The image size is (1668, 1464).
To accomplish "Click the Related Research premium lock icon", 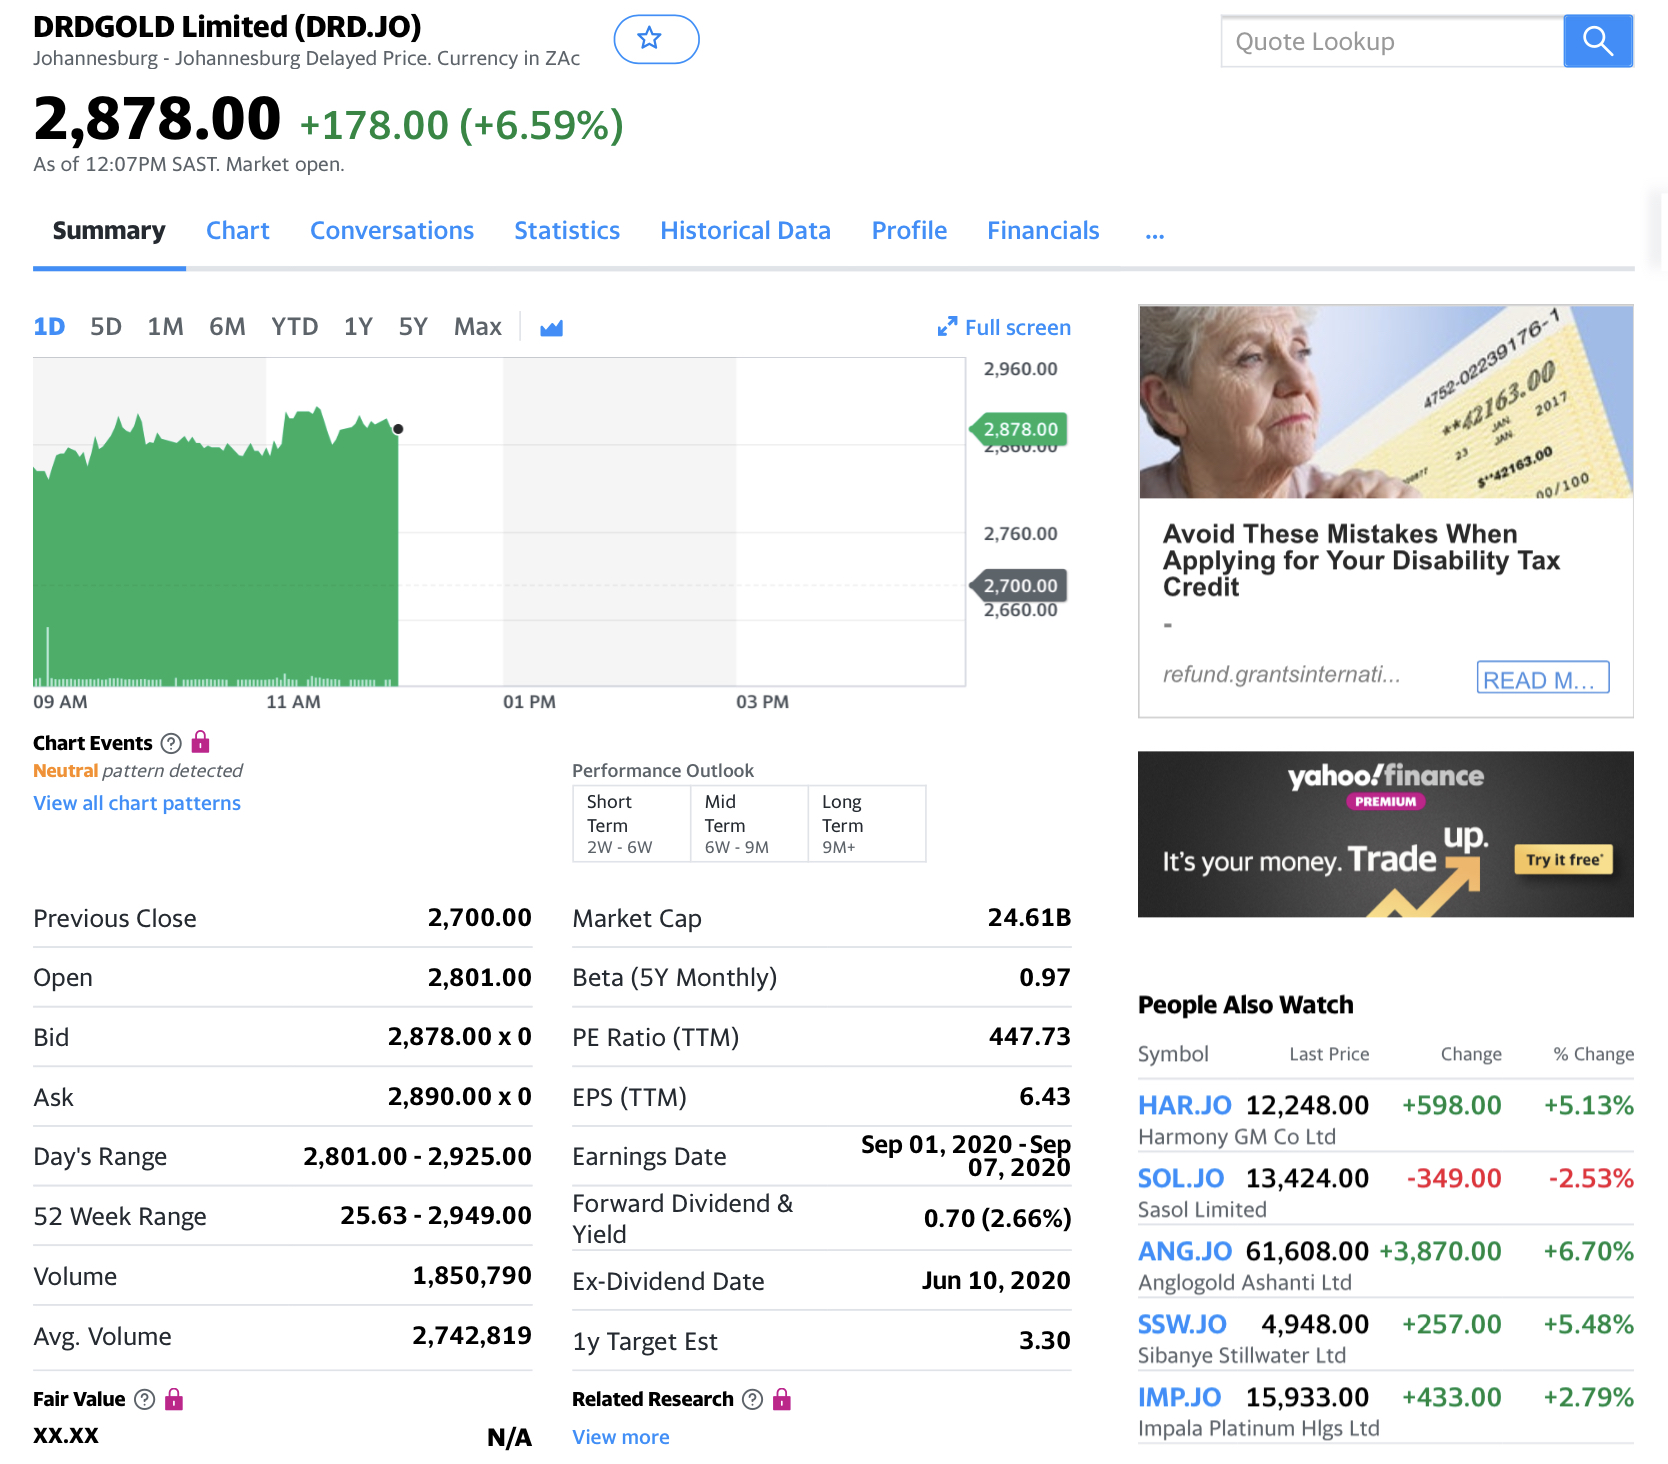I will tap(782, 1398).
